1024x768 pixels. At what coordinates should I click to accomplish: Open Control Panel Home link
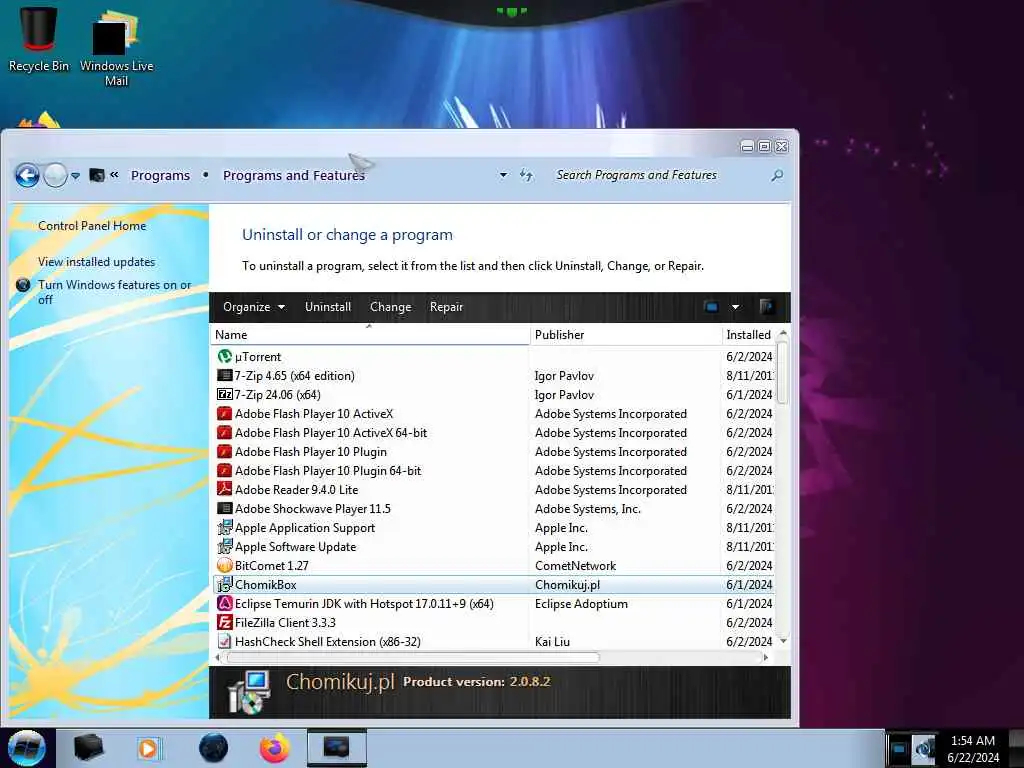(x=92, y=226)
